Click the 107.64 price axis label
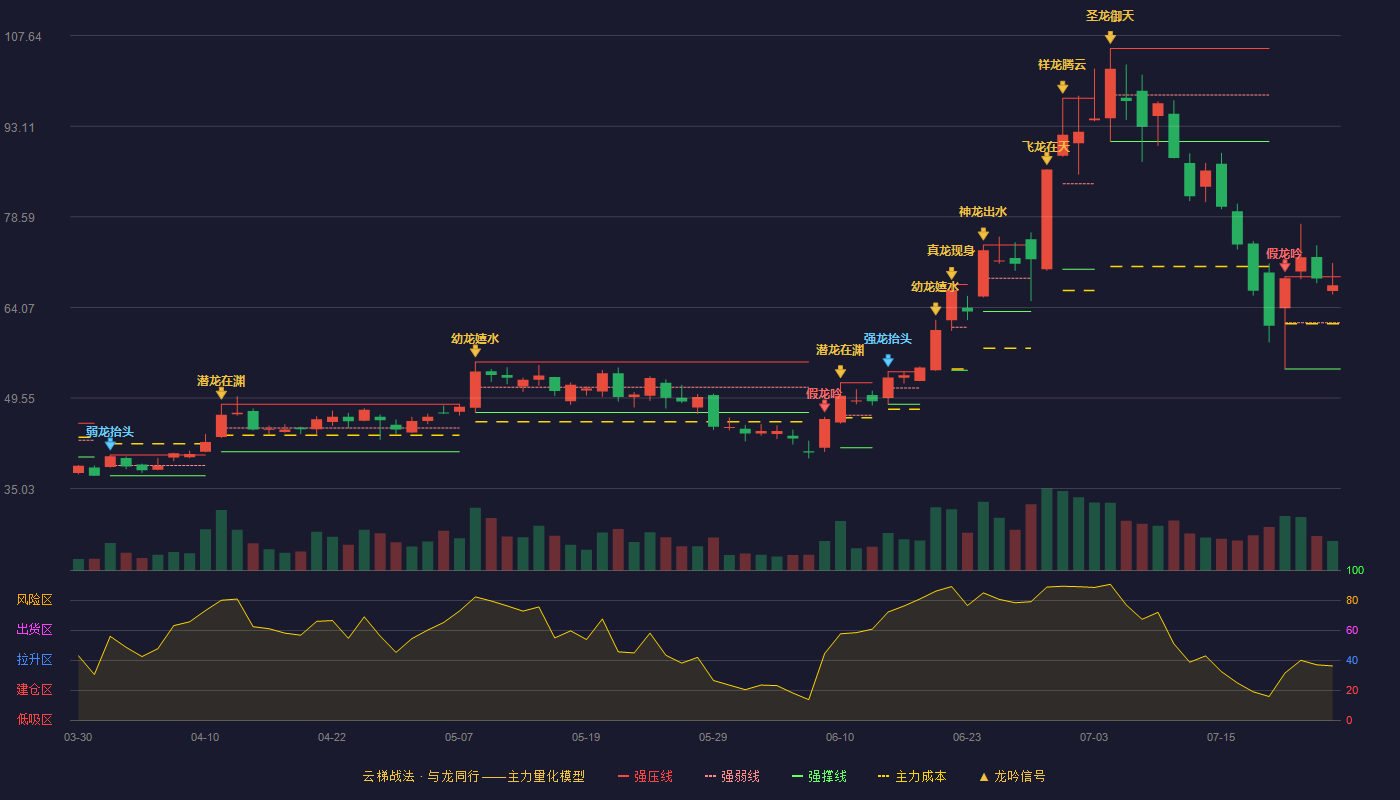This screenshot has width=1400, height=800. pyautogui.click(x=23, y=37)
